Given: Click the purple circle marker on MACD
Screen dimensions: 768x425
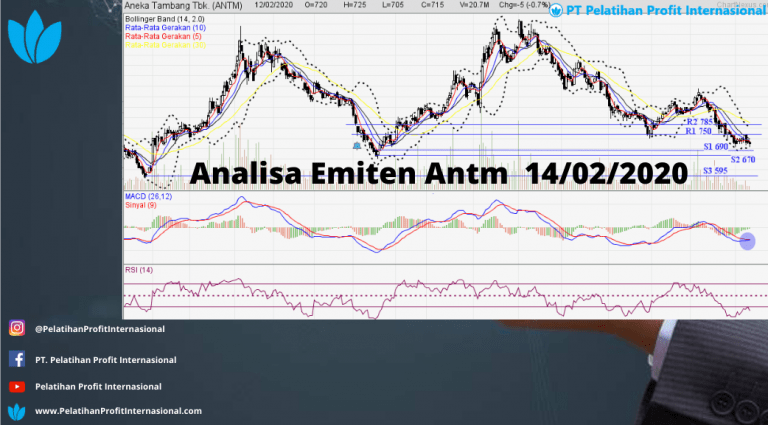Looking at the screenshot, I should 747,240.
